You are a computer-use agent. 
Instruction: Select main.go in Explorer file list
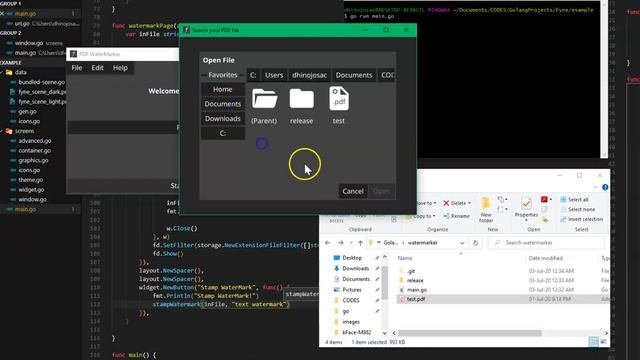point(413,290)
